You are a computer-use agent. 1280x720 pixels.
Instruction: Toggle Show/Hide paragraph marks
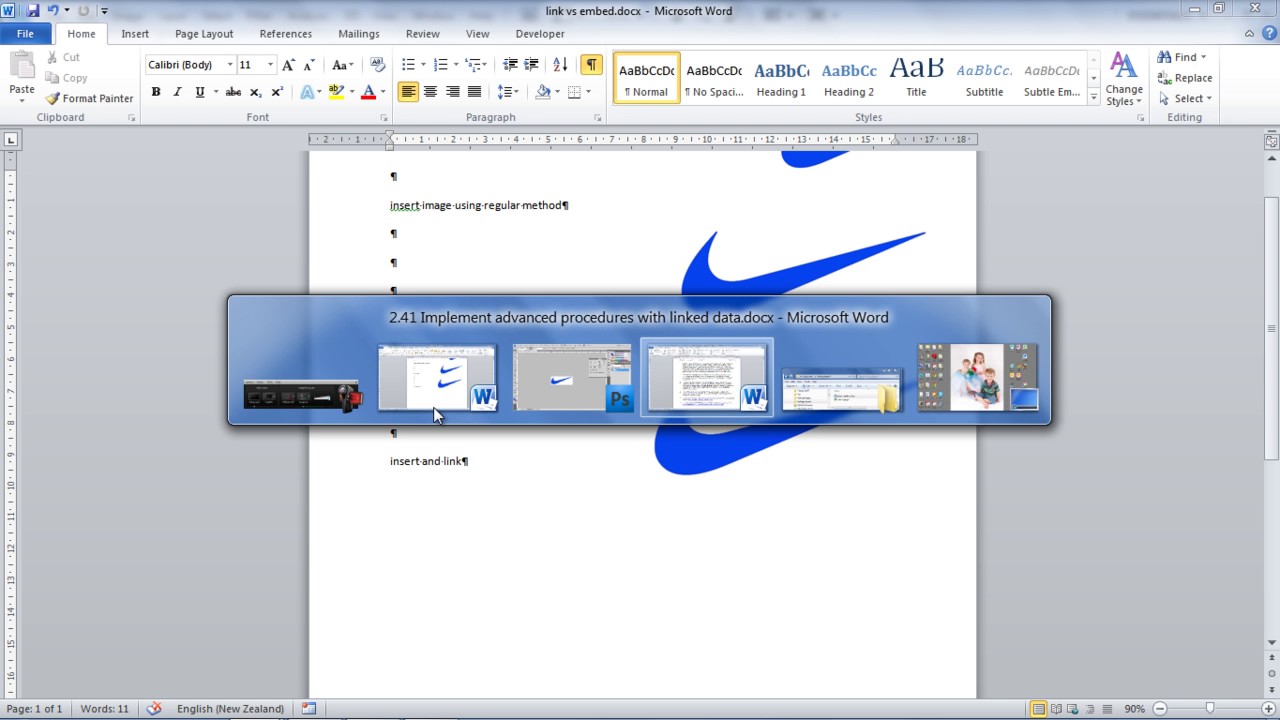pos(591,65)
